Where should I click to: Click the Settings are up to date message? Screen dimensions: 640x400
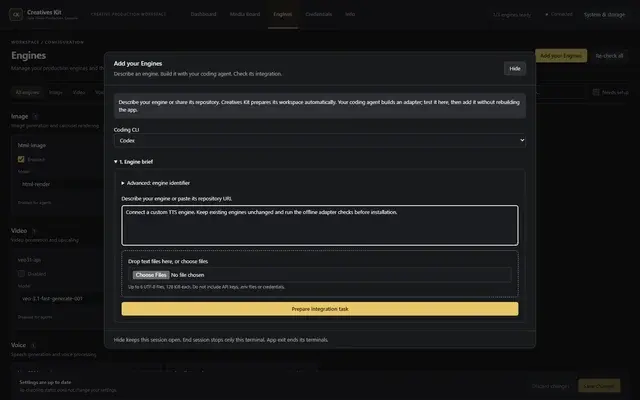coord(45,382)
